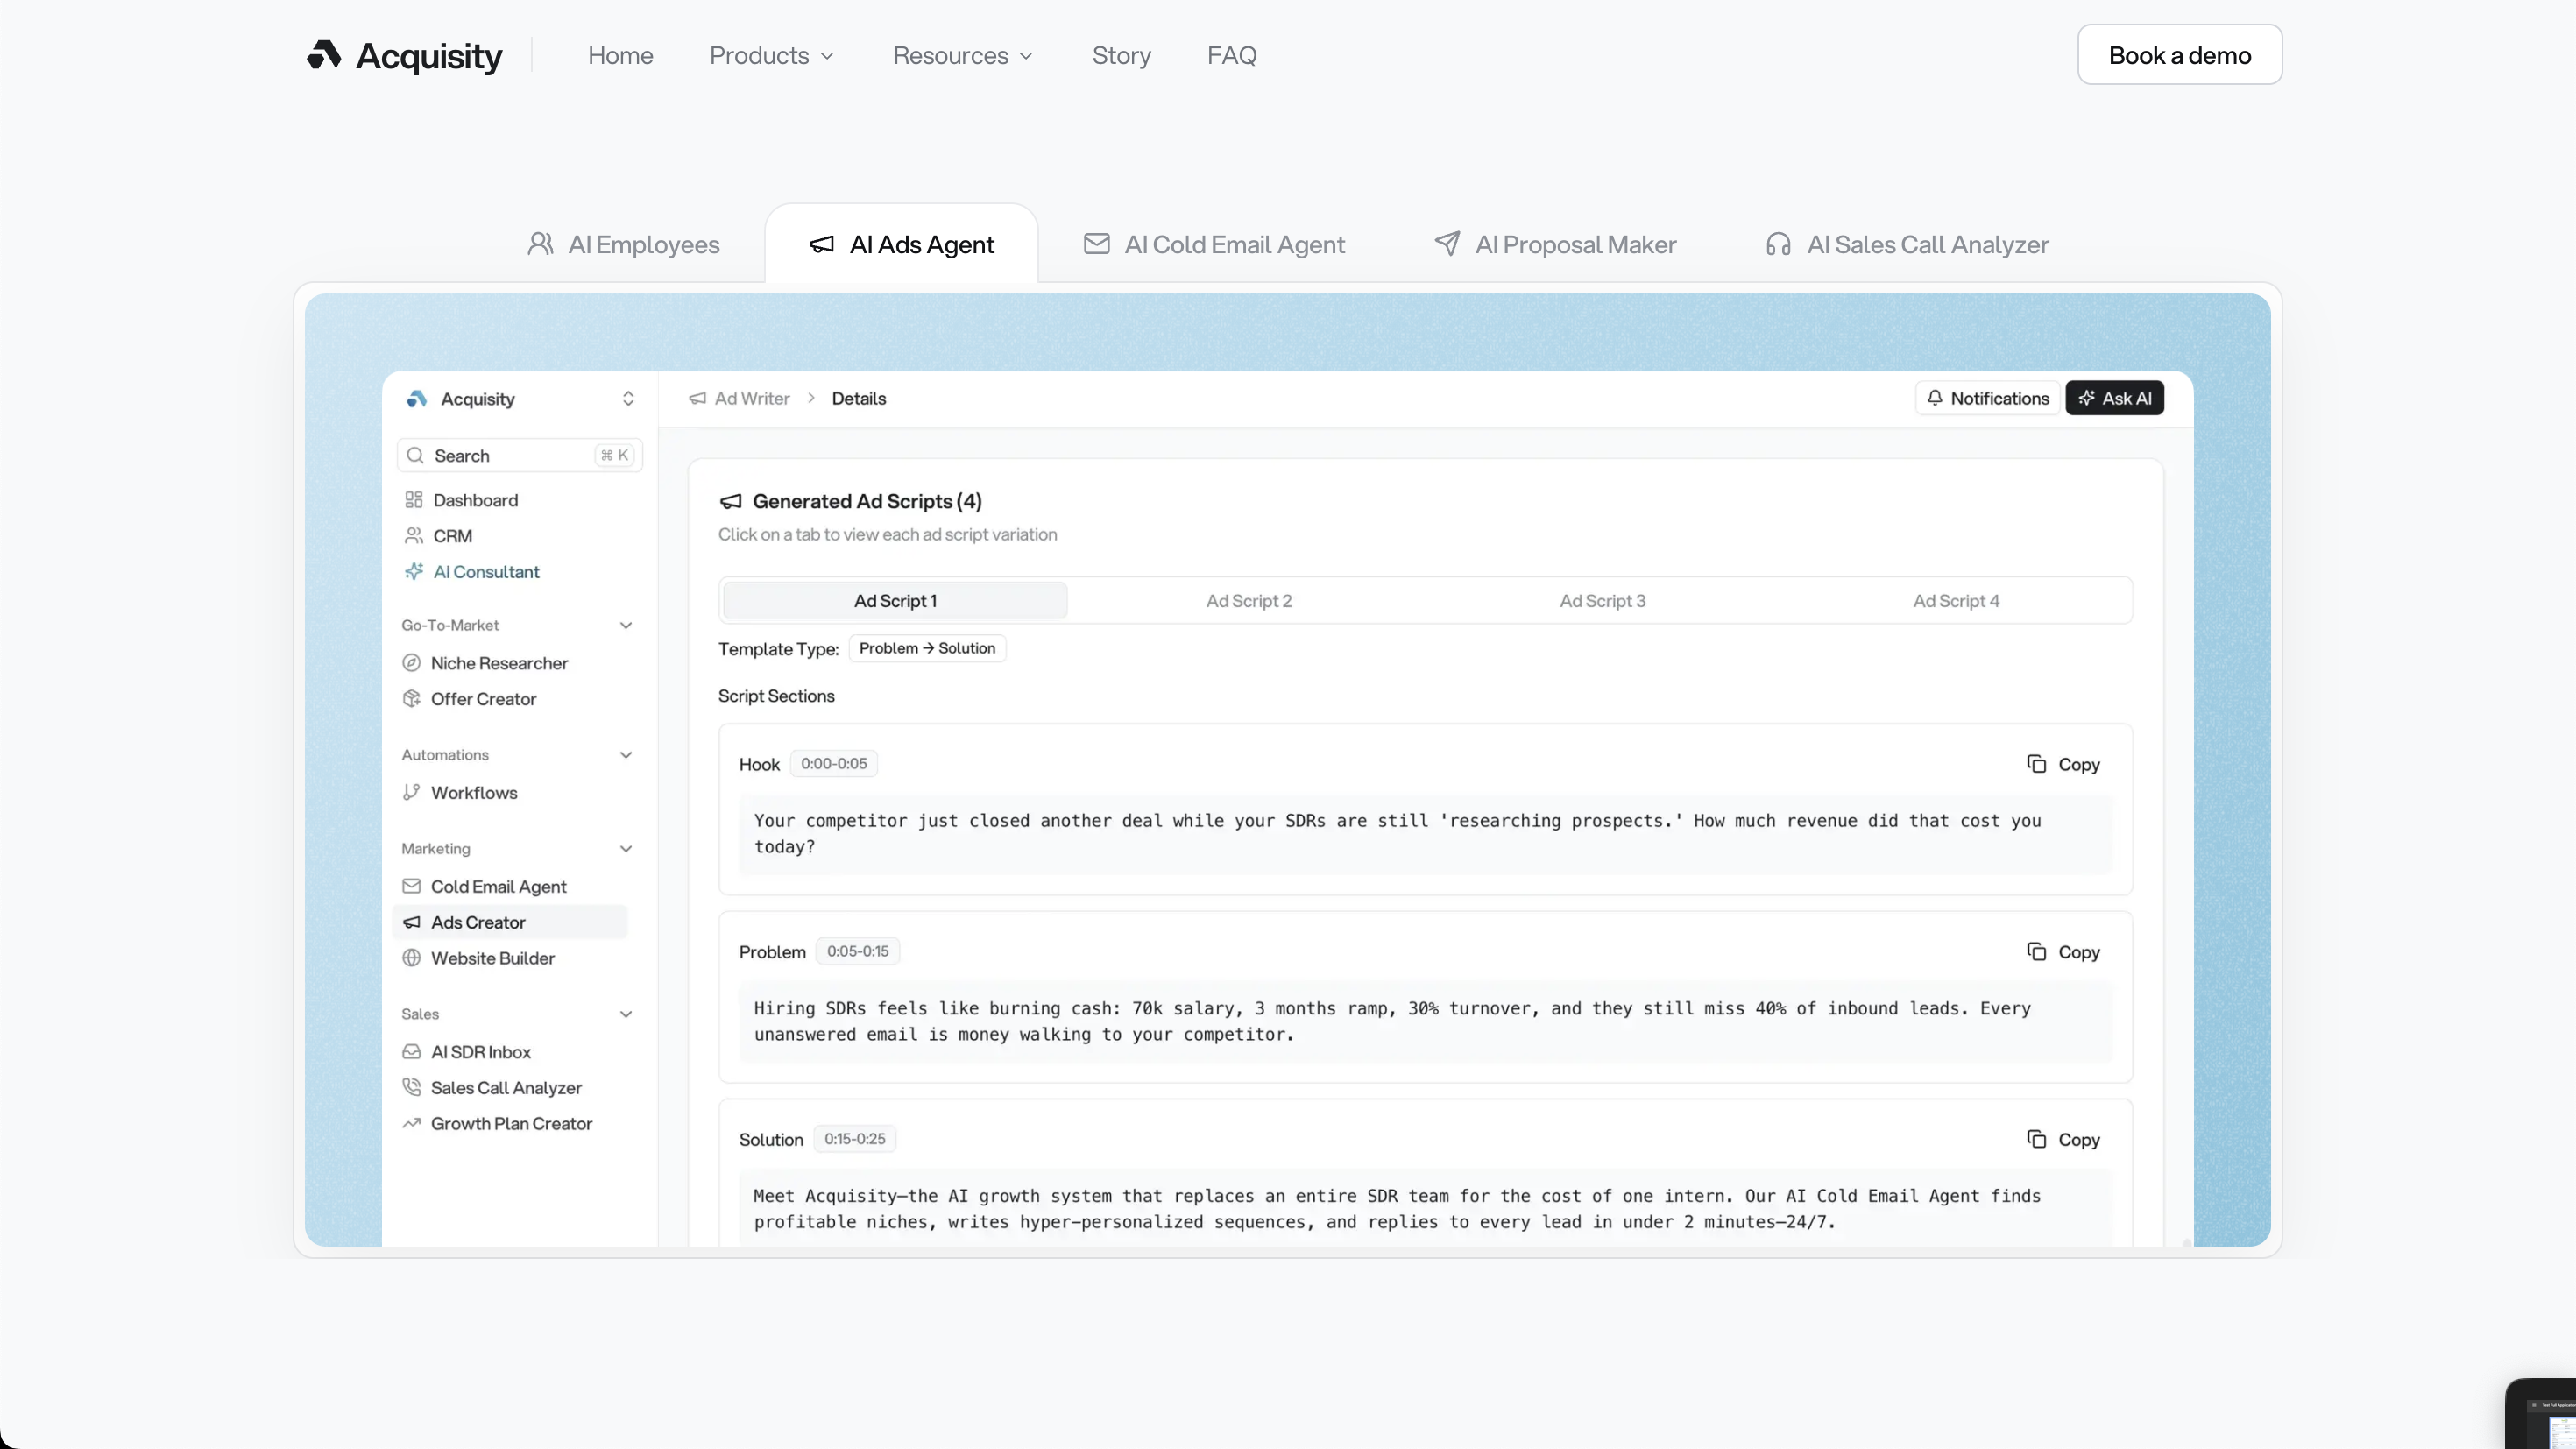Click the megaphone icon beside Generated Ad Scripts
The image size is (2576, 1449).
(x=731, y=501)
